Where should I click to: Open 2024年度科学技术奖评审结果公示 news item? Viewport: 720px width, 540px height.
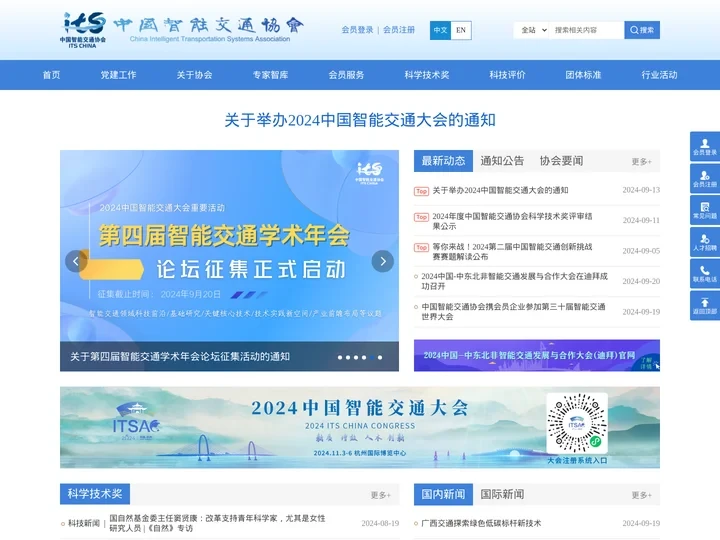tap(512, 221)
